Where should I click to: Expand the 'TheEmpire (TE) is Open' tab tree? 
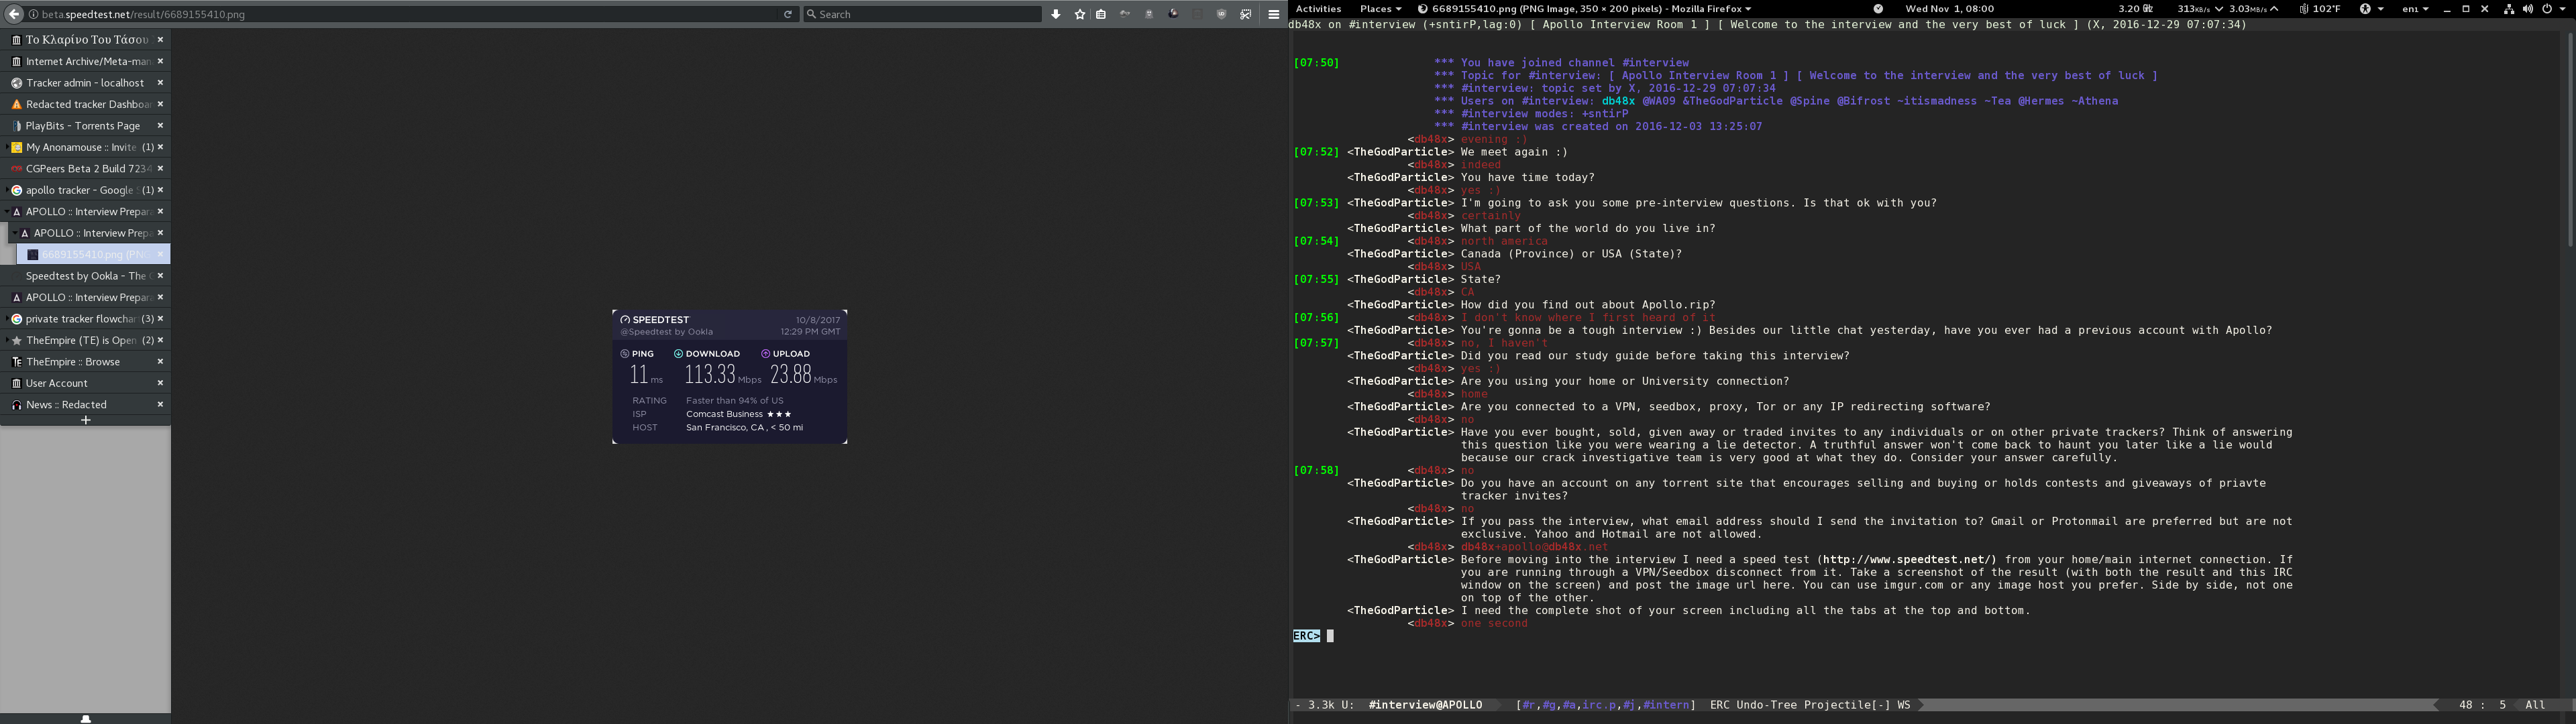pos(6,340)
